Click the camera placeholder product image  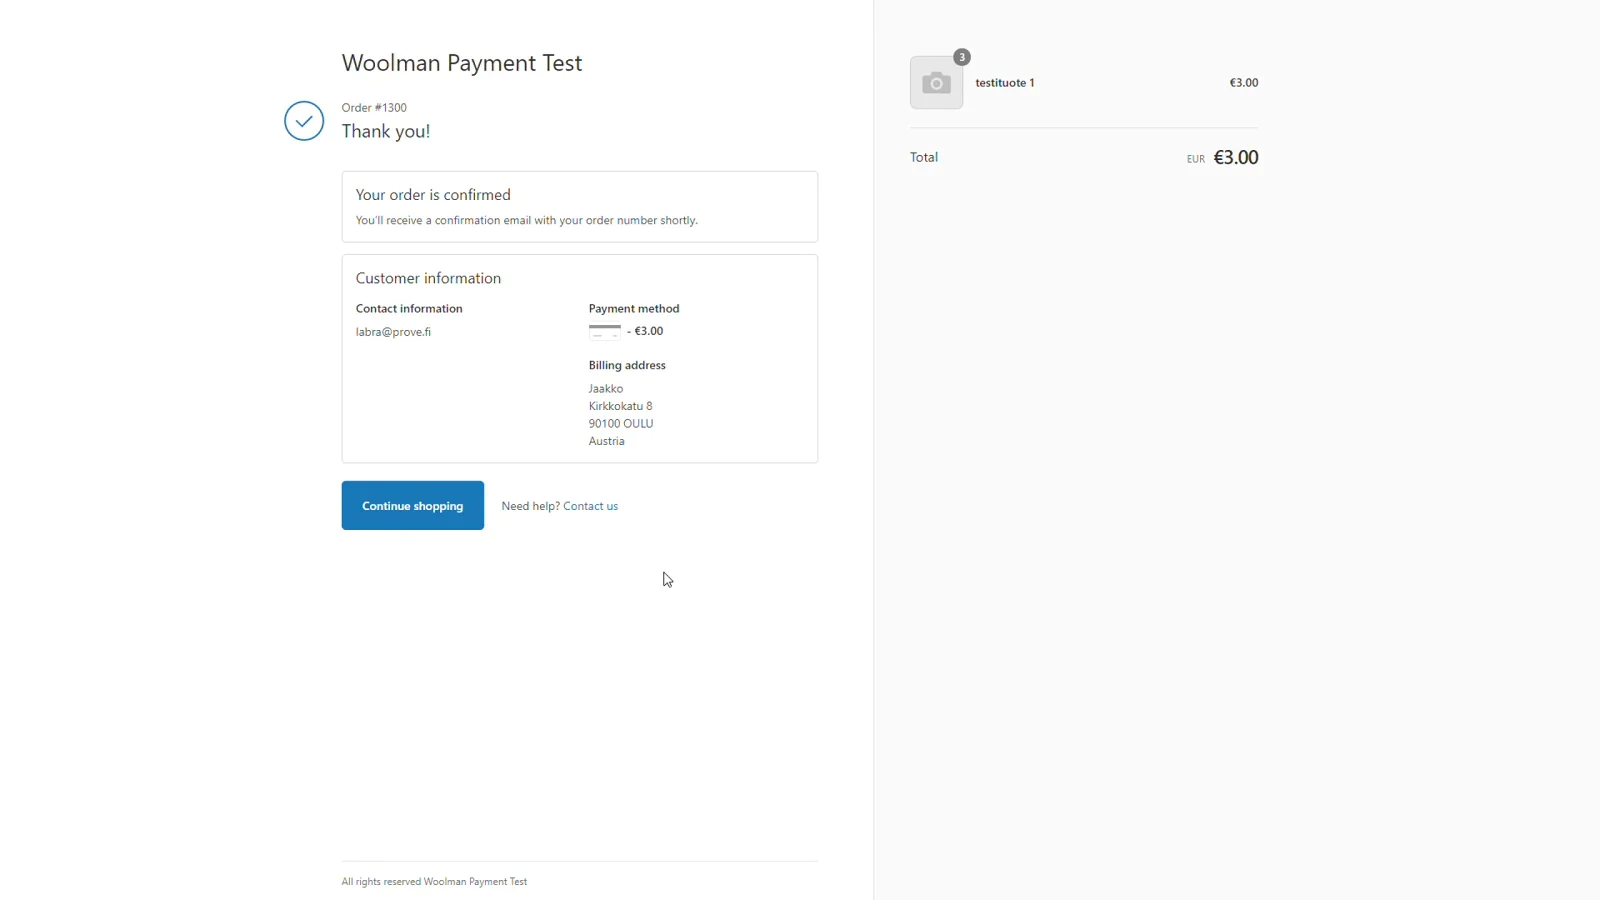(x=936, y=83)
